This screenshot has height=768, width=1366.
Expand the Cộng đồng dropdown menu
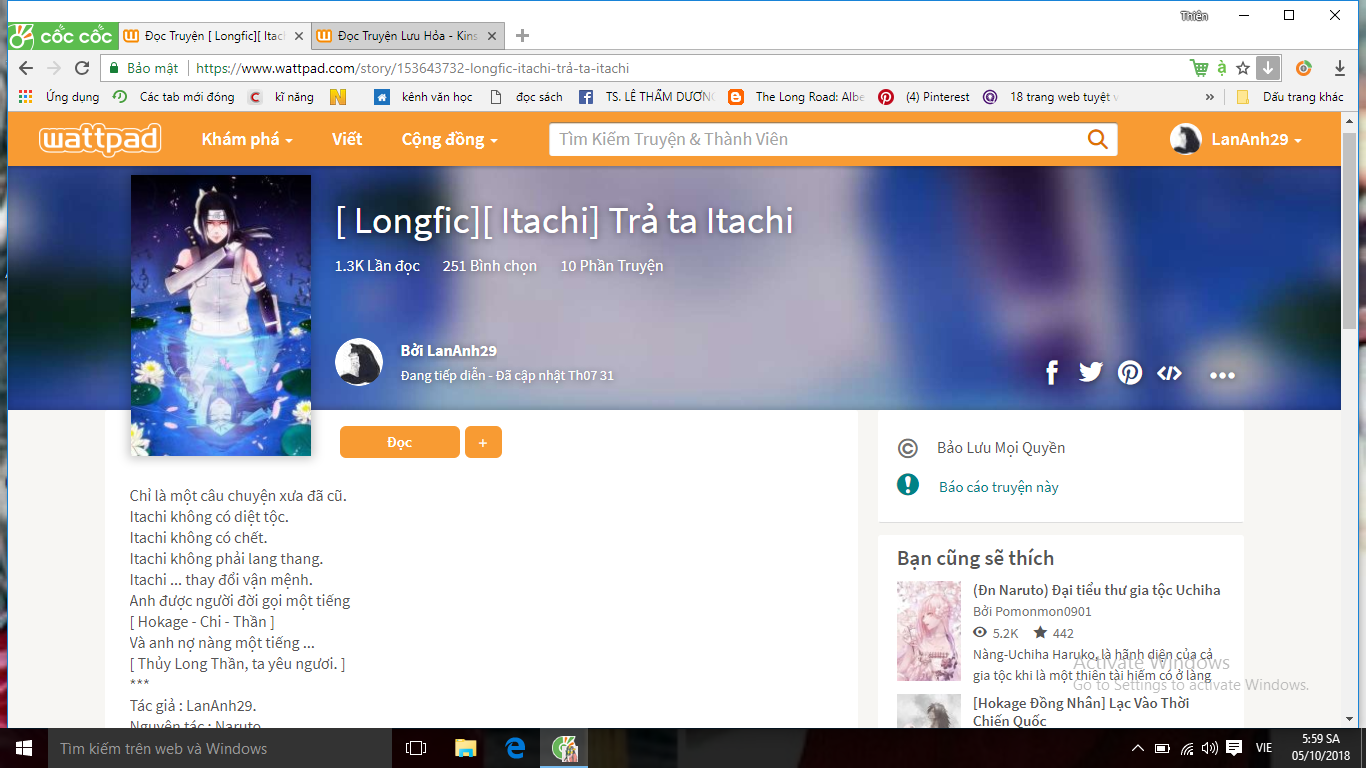[x=449, y=139]
